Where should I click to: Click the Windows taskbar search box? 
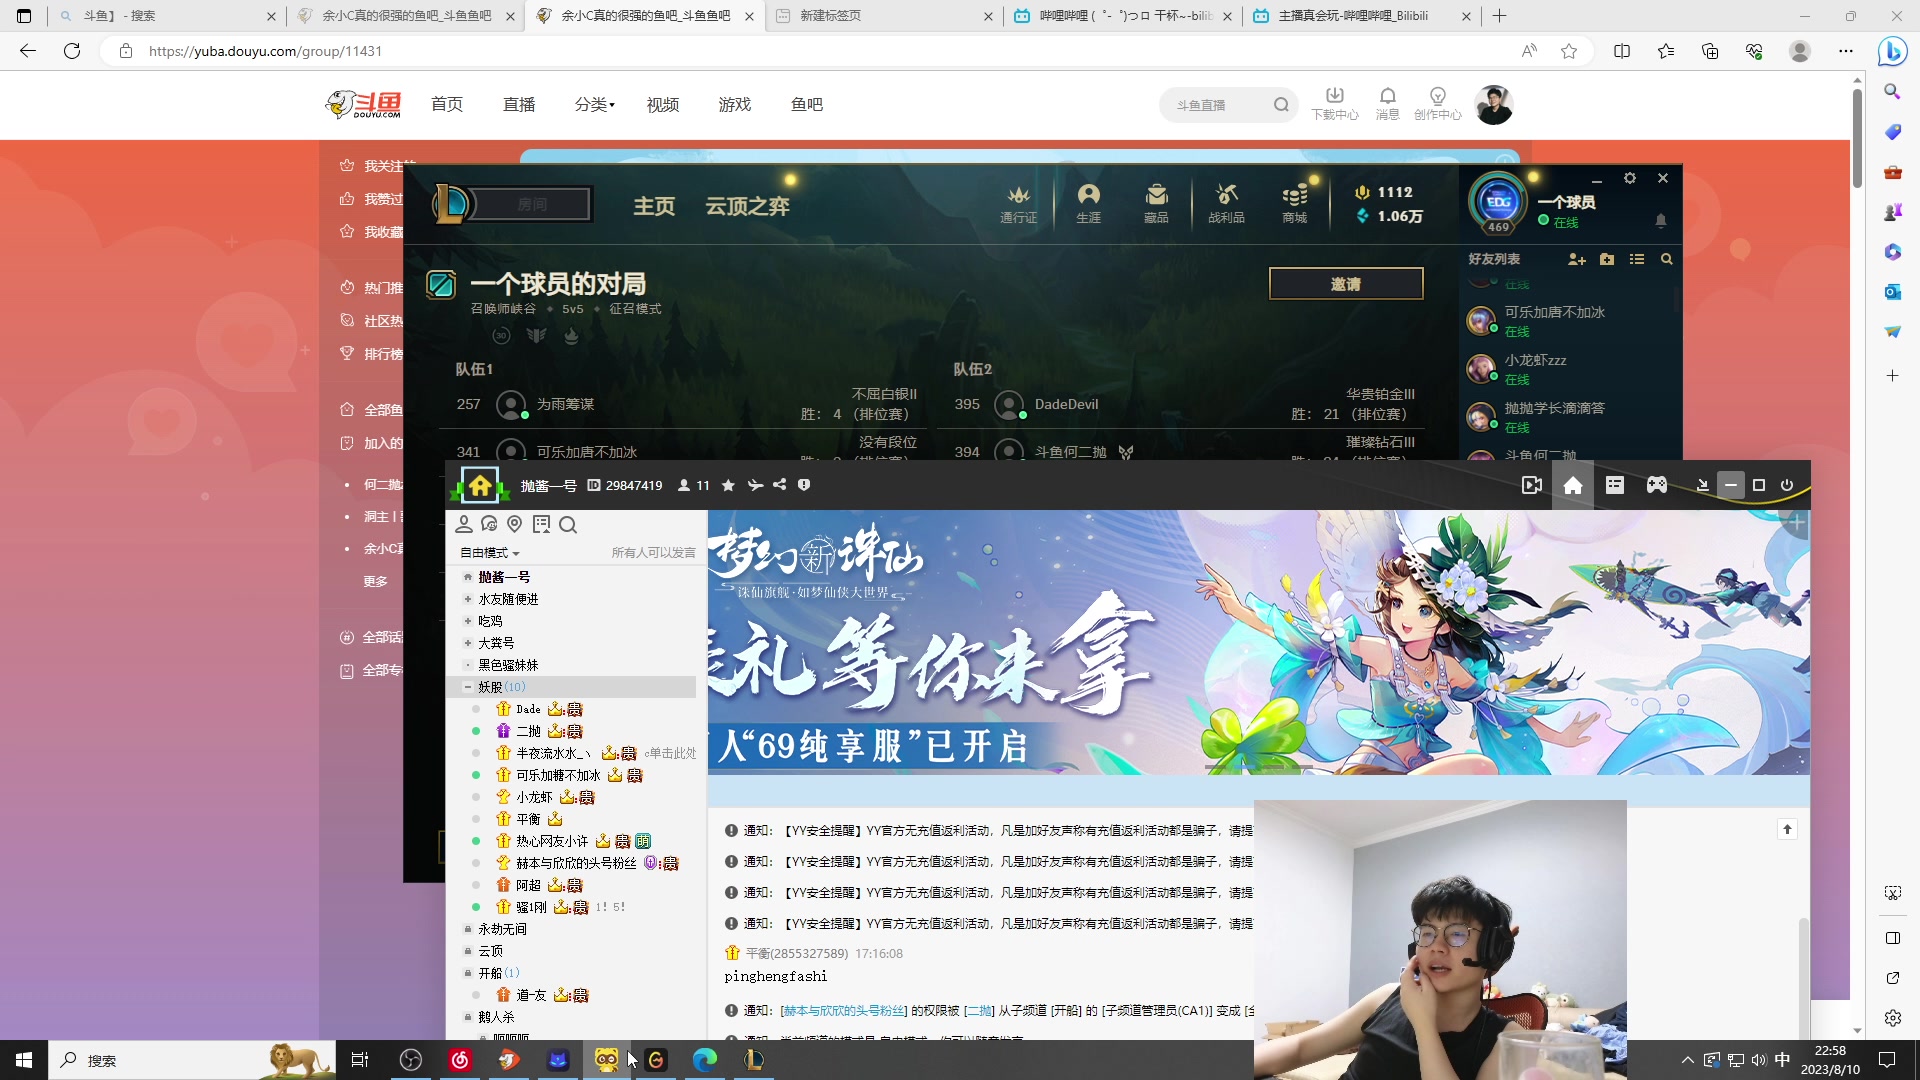pyautogui.click(x=192, y=1060)
